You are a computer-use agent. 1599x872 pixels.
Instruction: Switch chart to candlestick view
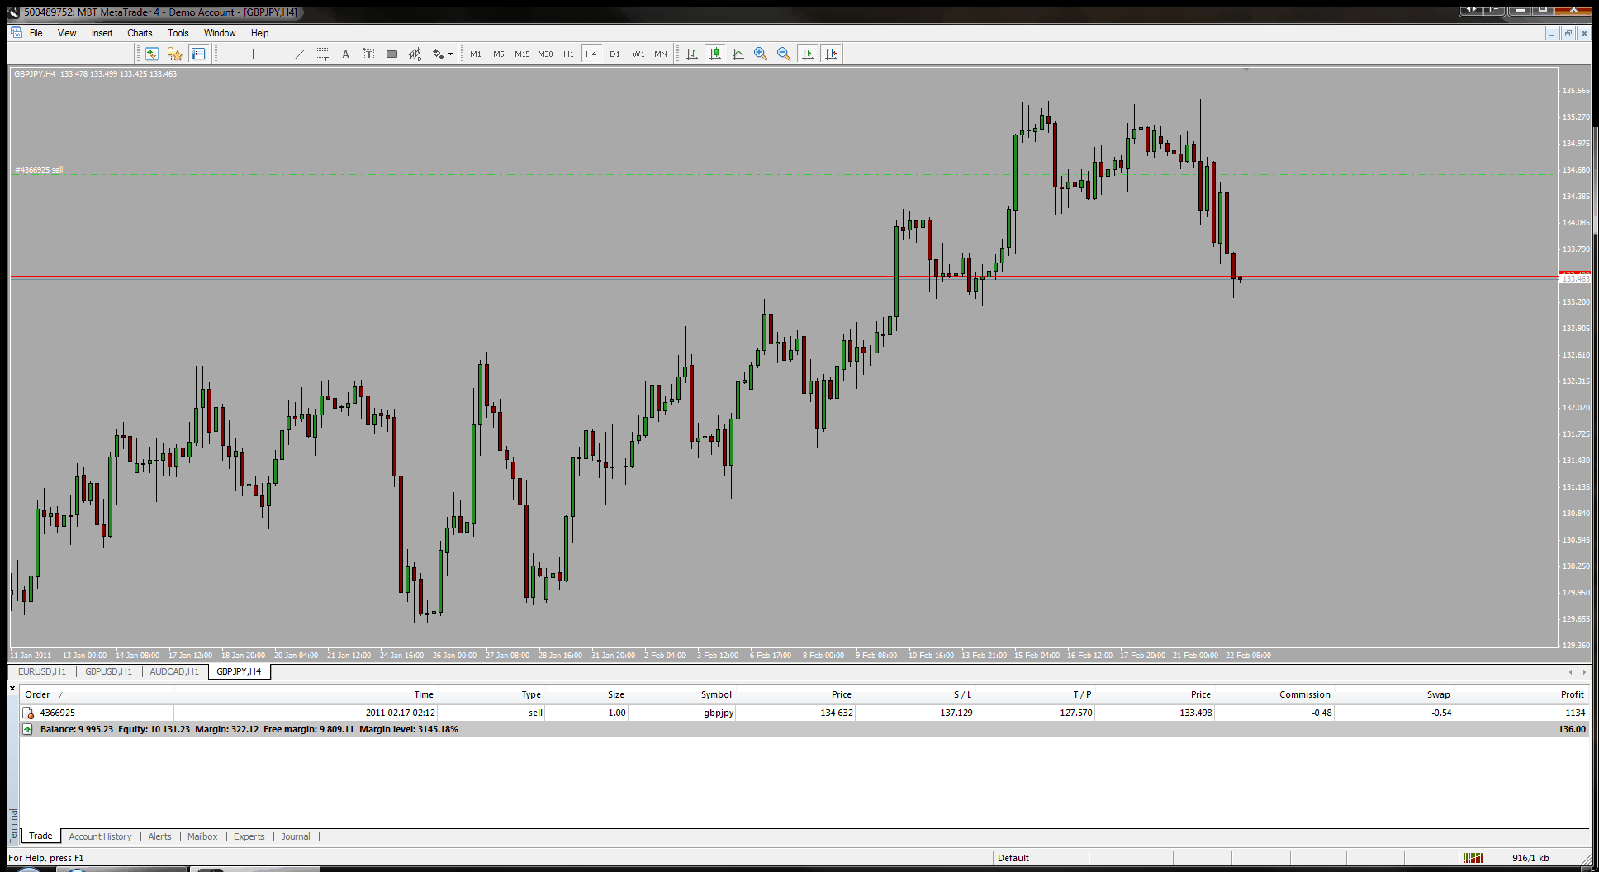pos(715,54)
